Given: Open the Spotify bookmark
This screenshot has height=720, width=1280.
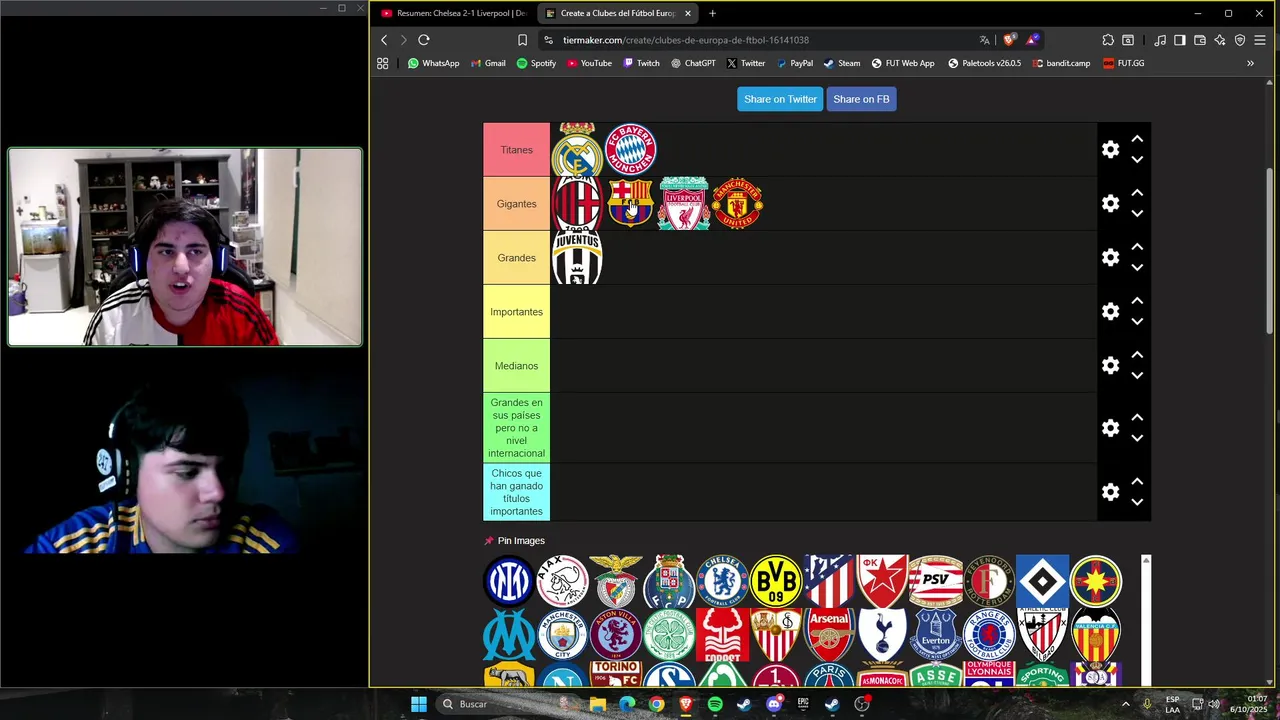Looking at the screenshot, I should [536, 63].
